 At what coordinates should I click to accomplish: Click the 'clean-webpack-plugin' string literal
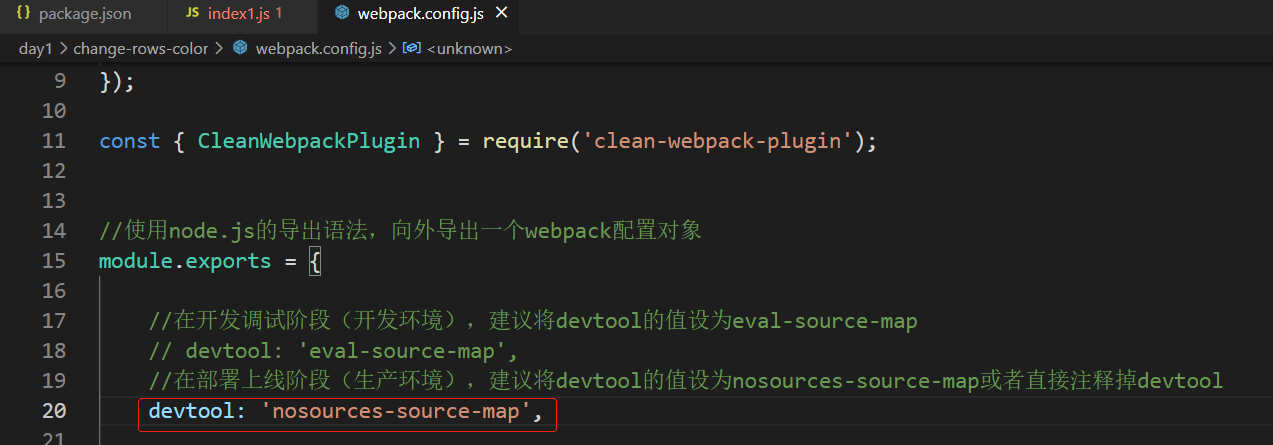point(718,141)
